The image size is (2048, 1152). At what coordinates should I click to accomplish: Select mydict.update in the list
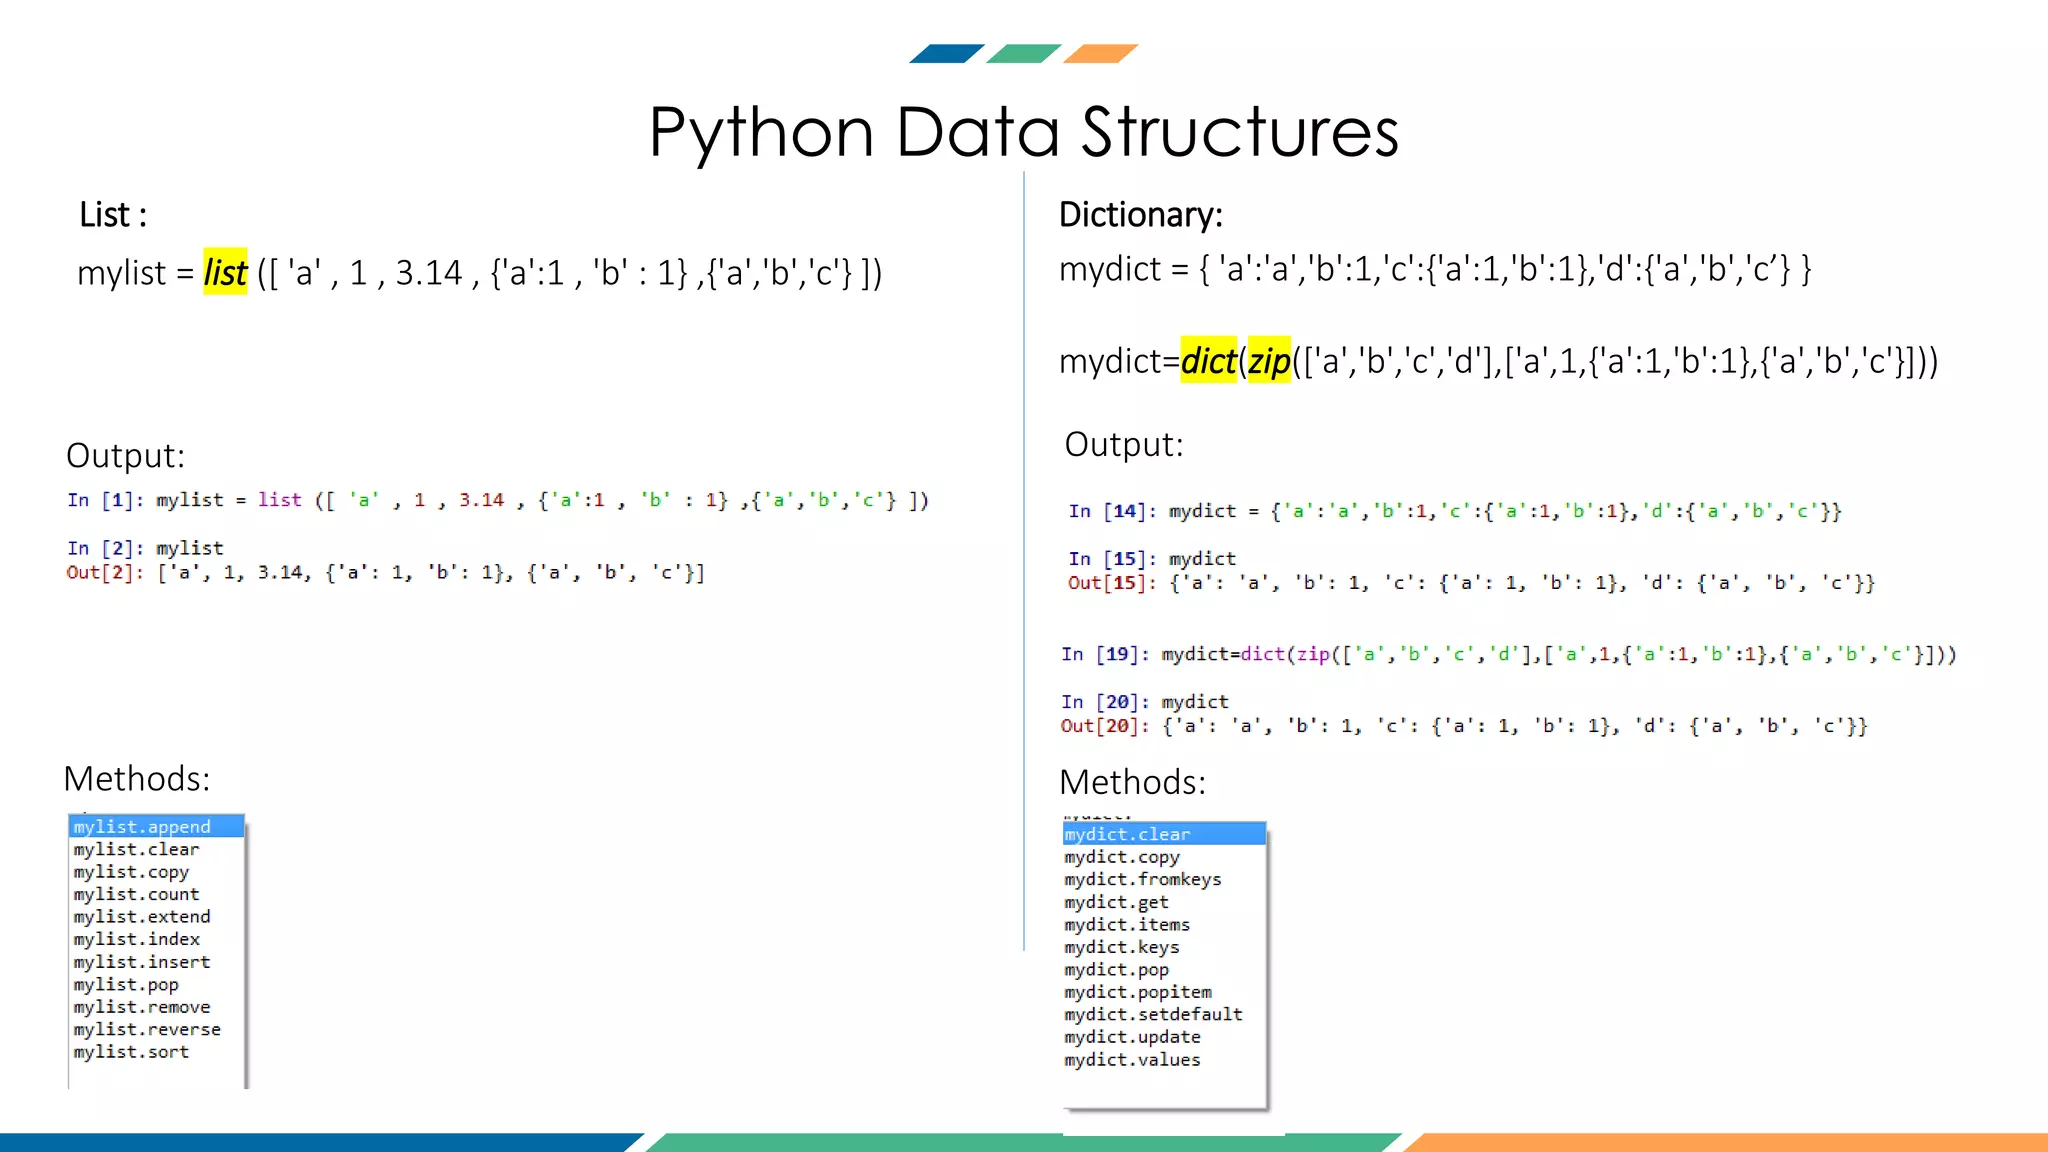[1132, 1037]
